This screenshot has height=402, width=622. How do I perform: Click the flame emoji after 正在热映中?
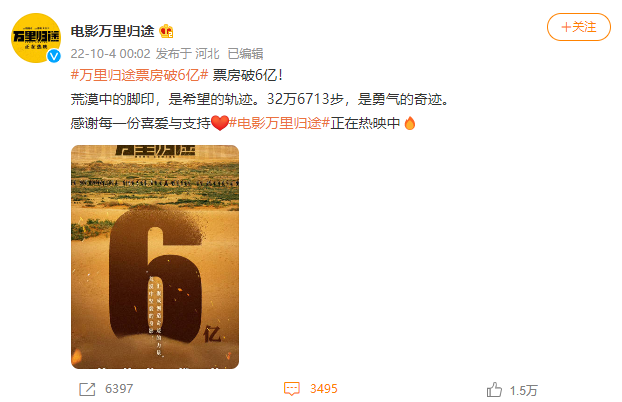(x=410, y=123)
